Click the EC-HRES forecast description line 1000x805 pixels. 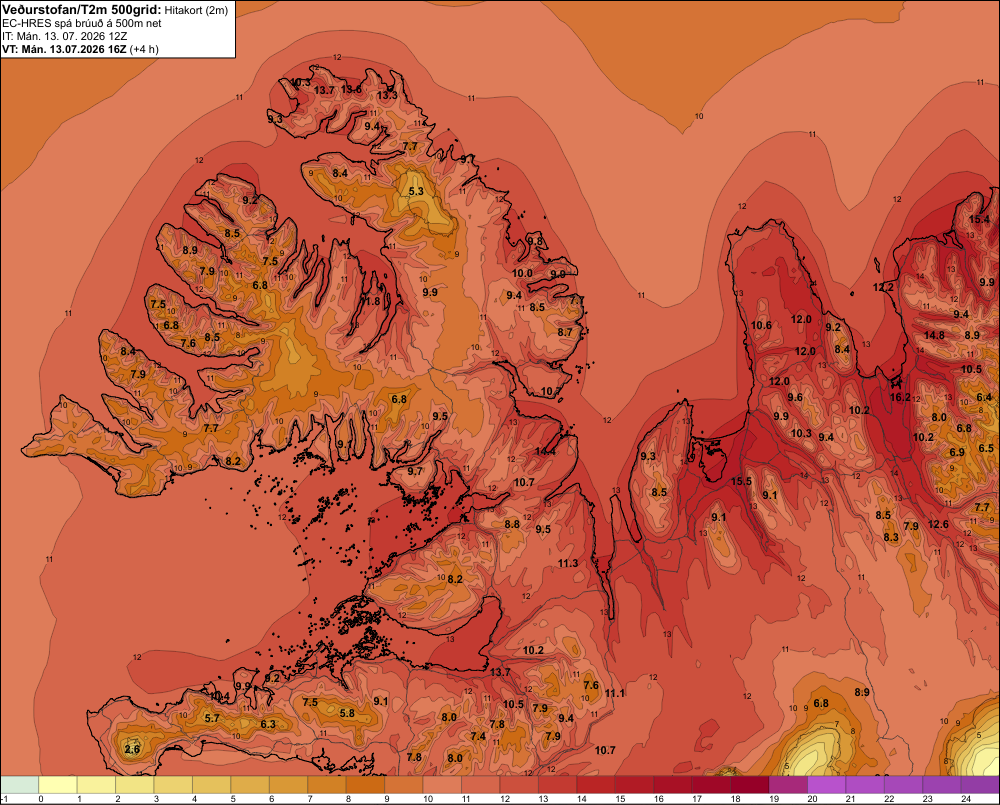(82, 23)
